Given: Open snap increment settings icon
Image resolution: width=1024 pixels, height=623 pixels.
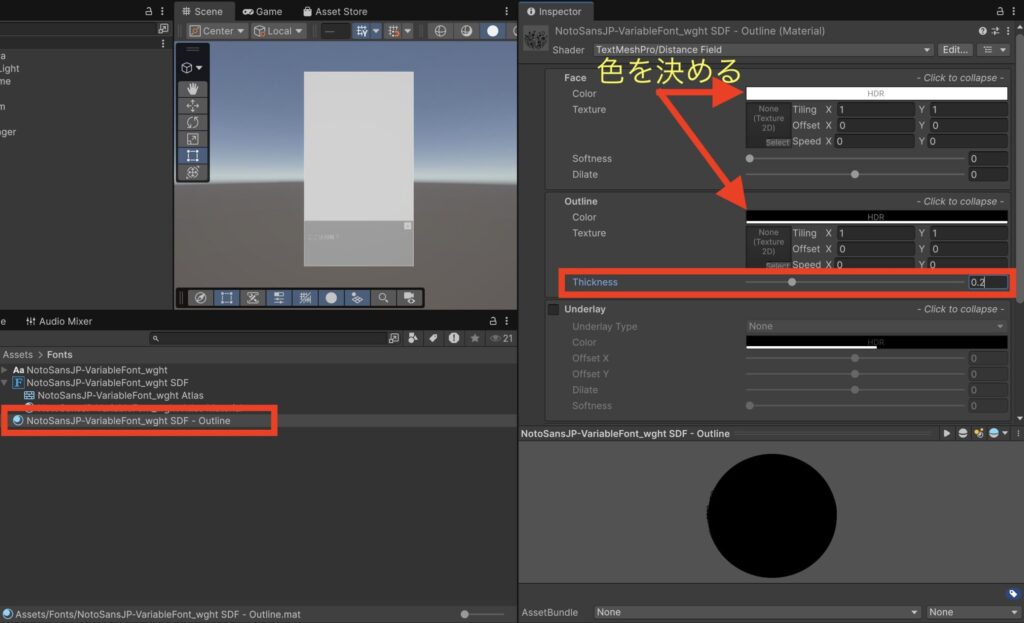Looking at the screenshot, I should (x=393, y=31).
